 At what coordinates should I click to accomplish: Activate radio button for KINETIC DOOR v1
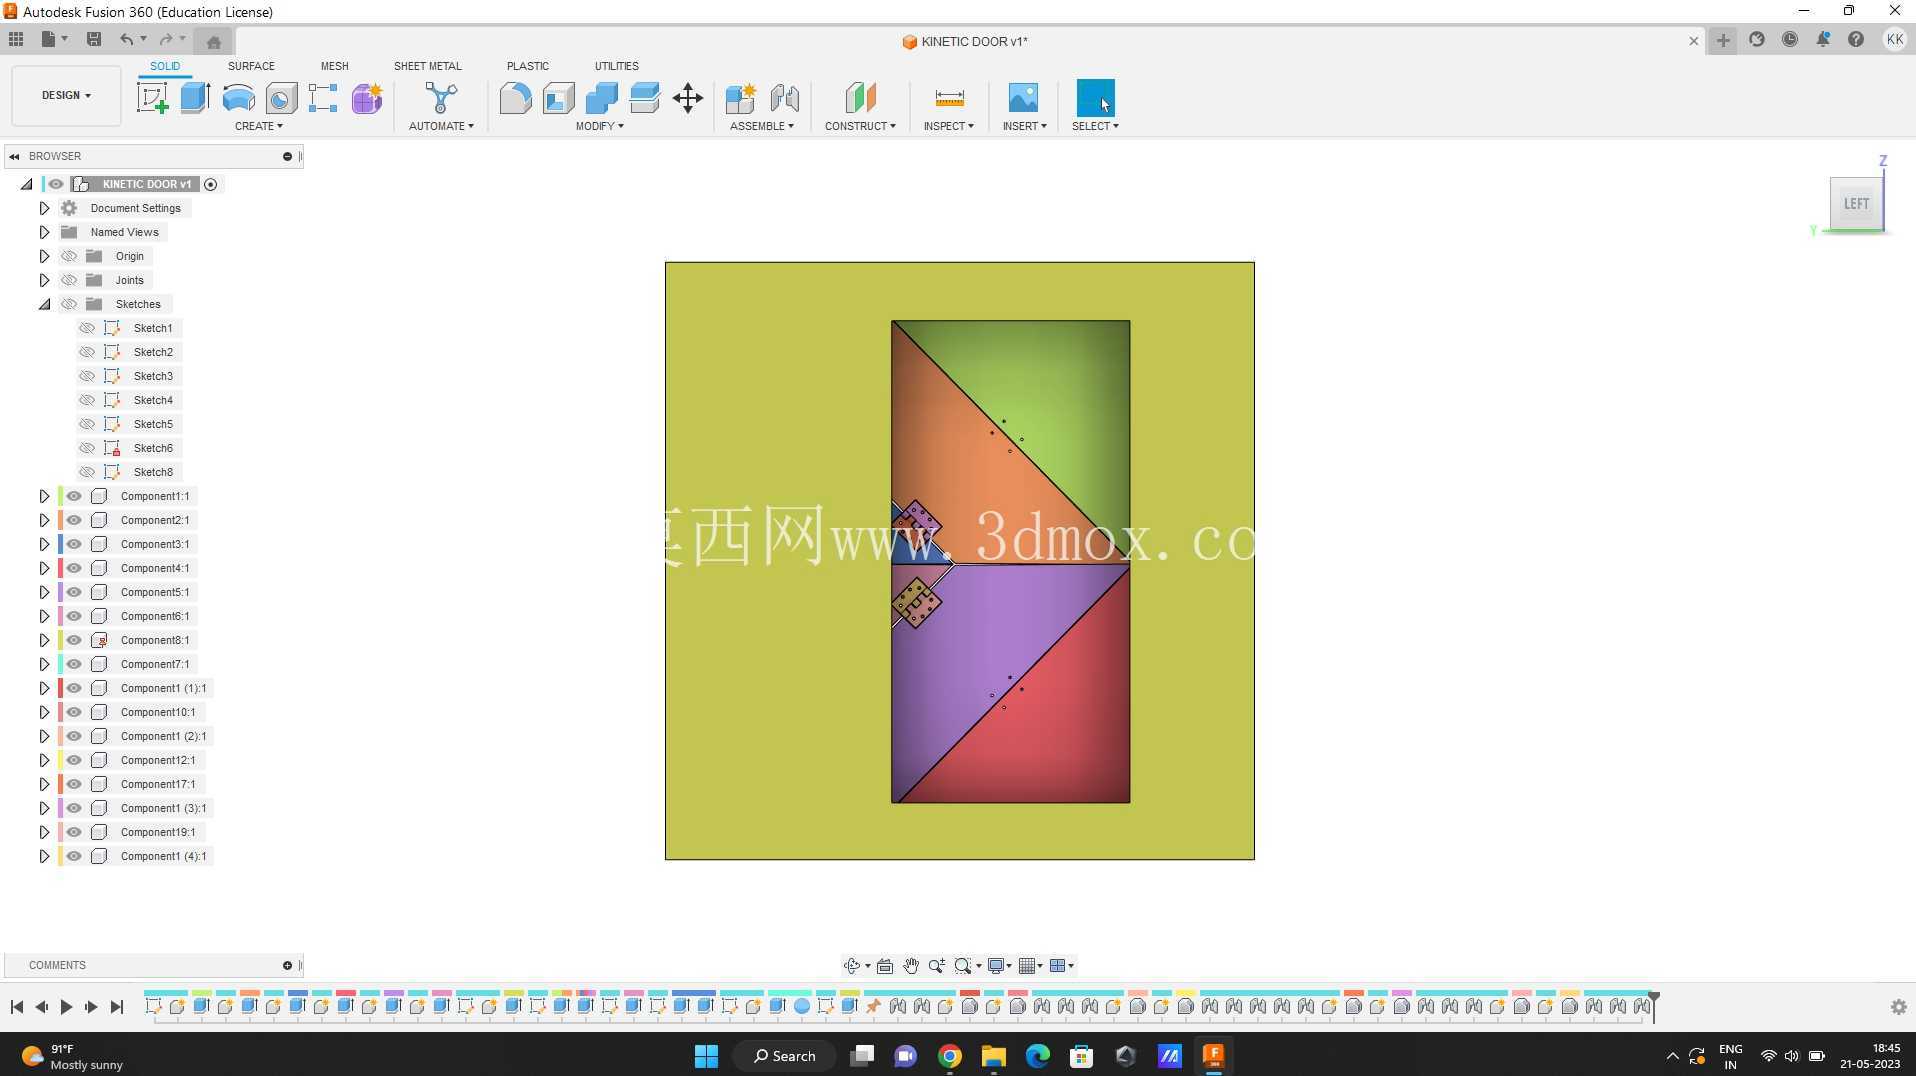(x=210, y=184)
